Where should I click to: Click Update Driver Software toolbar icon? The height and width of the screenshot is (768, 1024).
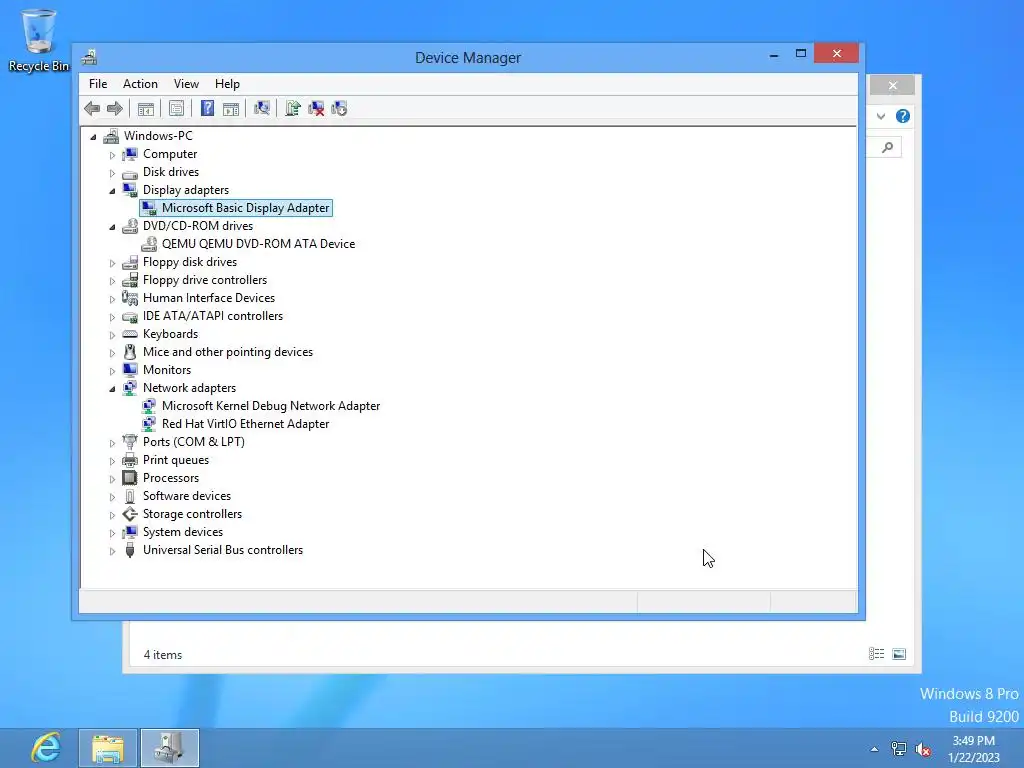pos(293,108)
